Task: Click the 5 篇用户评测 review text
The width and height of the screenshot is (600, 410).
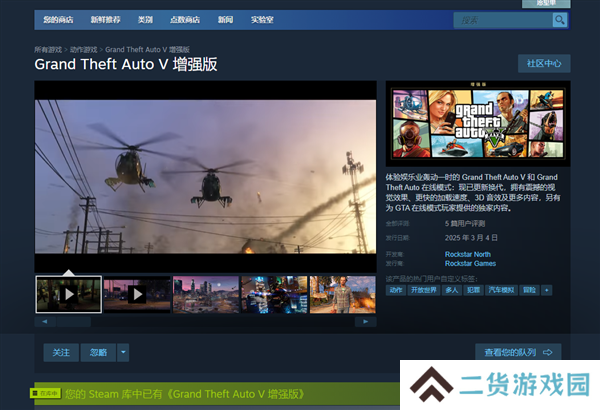Action: click(x=465, y=224)
